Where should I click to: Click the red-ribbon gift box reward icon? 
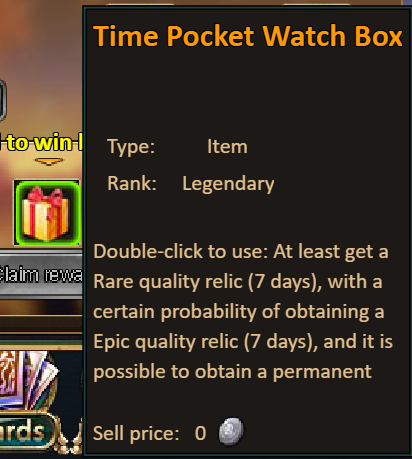(x=47, y=213)
